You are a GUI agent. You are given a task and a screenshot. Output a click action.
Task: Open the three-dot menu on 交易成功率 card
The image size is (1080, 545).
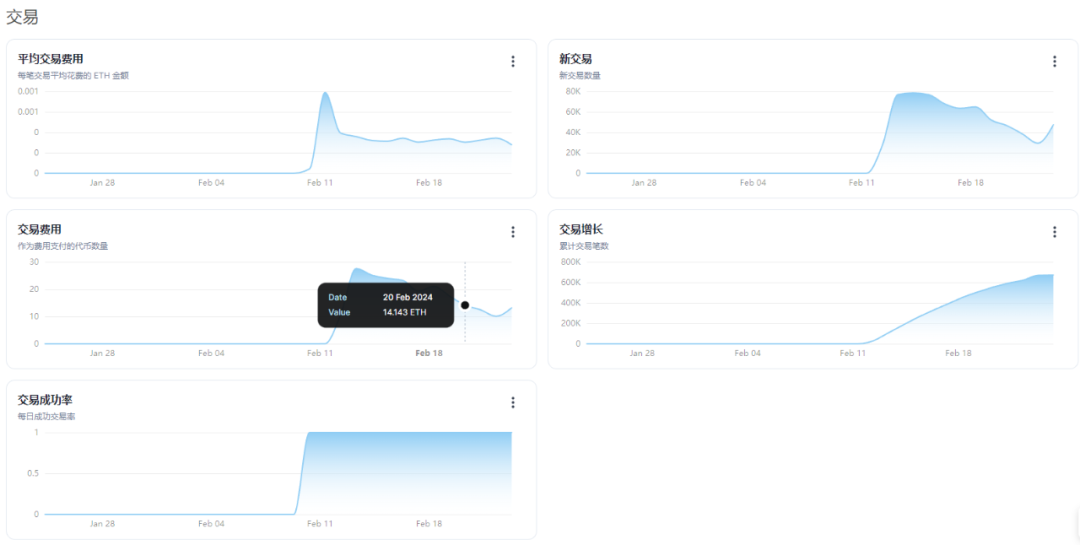512,402
